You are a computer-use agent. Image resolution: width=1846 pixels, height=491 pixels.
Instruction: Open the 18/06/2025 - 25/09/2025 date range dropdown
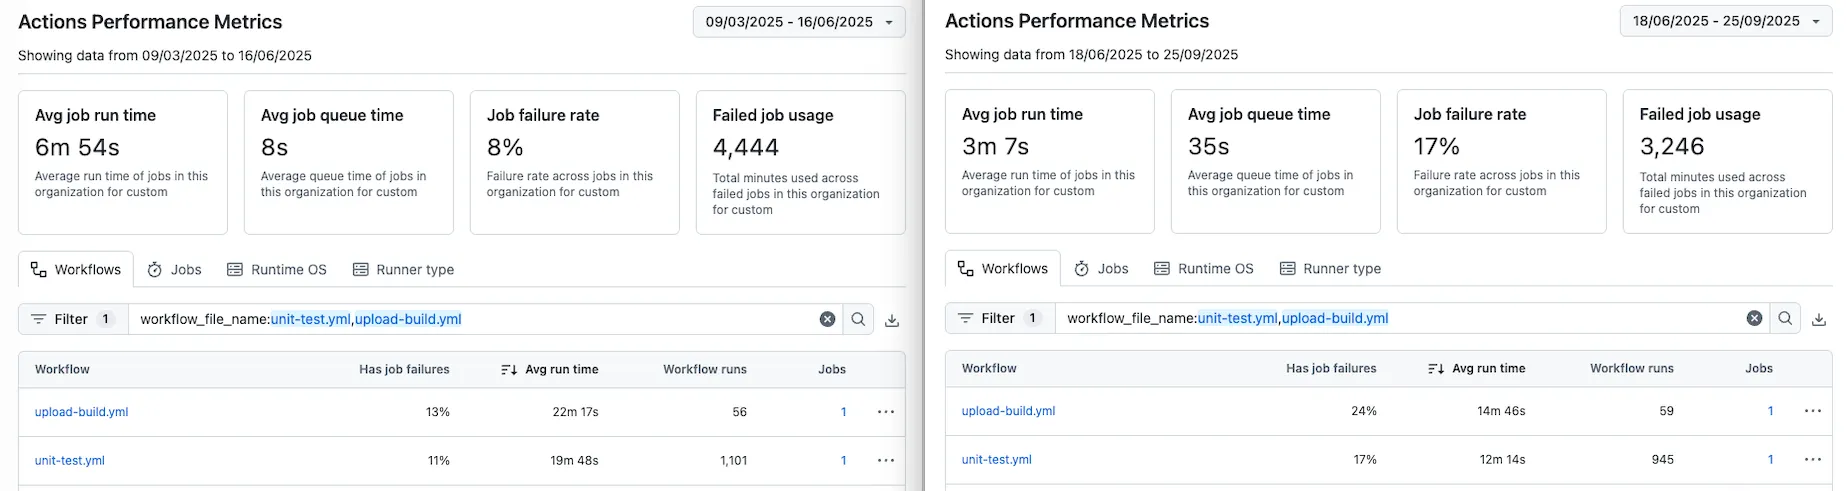click(x=1725, y=21)
